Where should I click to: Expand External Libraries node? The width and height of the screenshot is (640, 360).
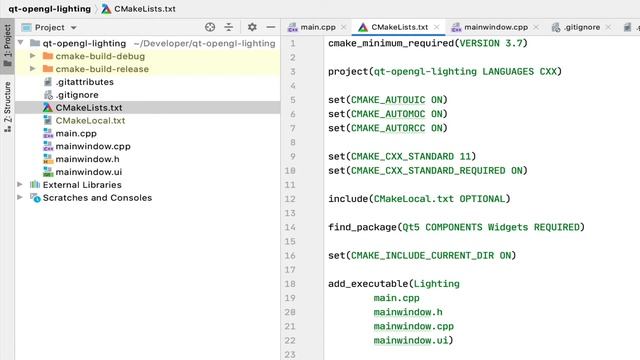click(x=20, y=184)
